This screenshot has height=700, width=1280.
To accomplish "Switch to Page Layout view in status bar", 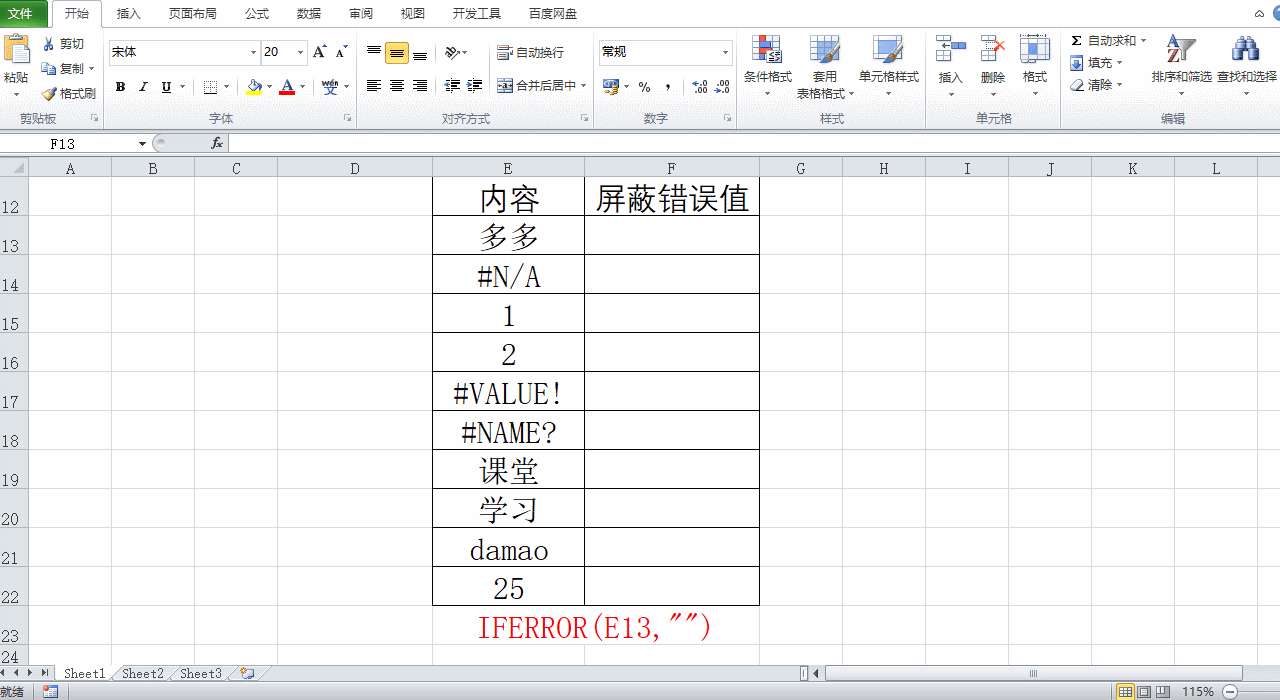I will coord(1145,692).
